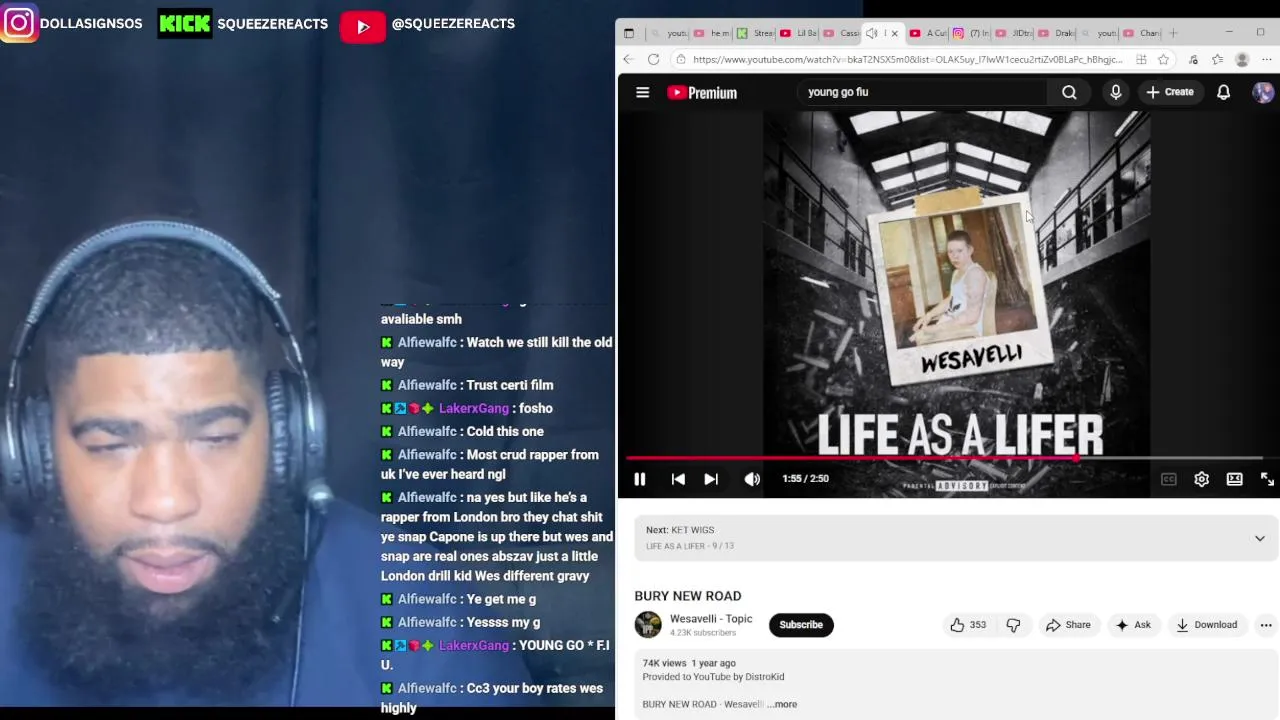The image size is (1280, 720).
Task: Open YouTube hamburger guide menu
Action: coord(643,92)
